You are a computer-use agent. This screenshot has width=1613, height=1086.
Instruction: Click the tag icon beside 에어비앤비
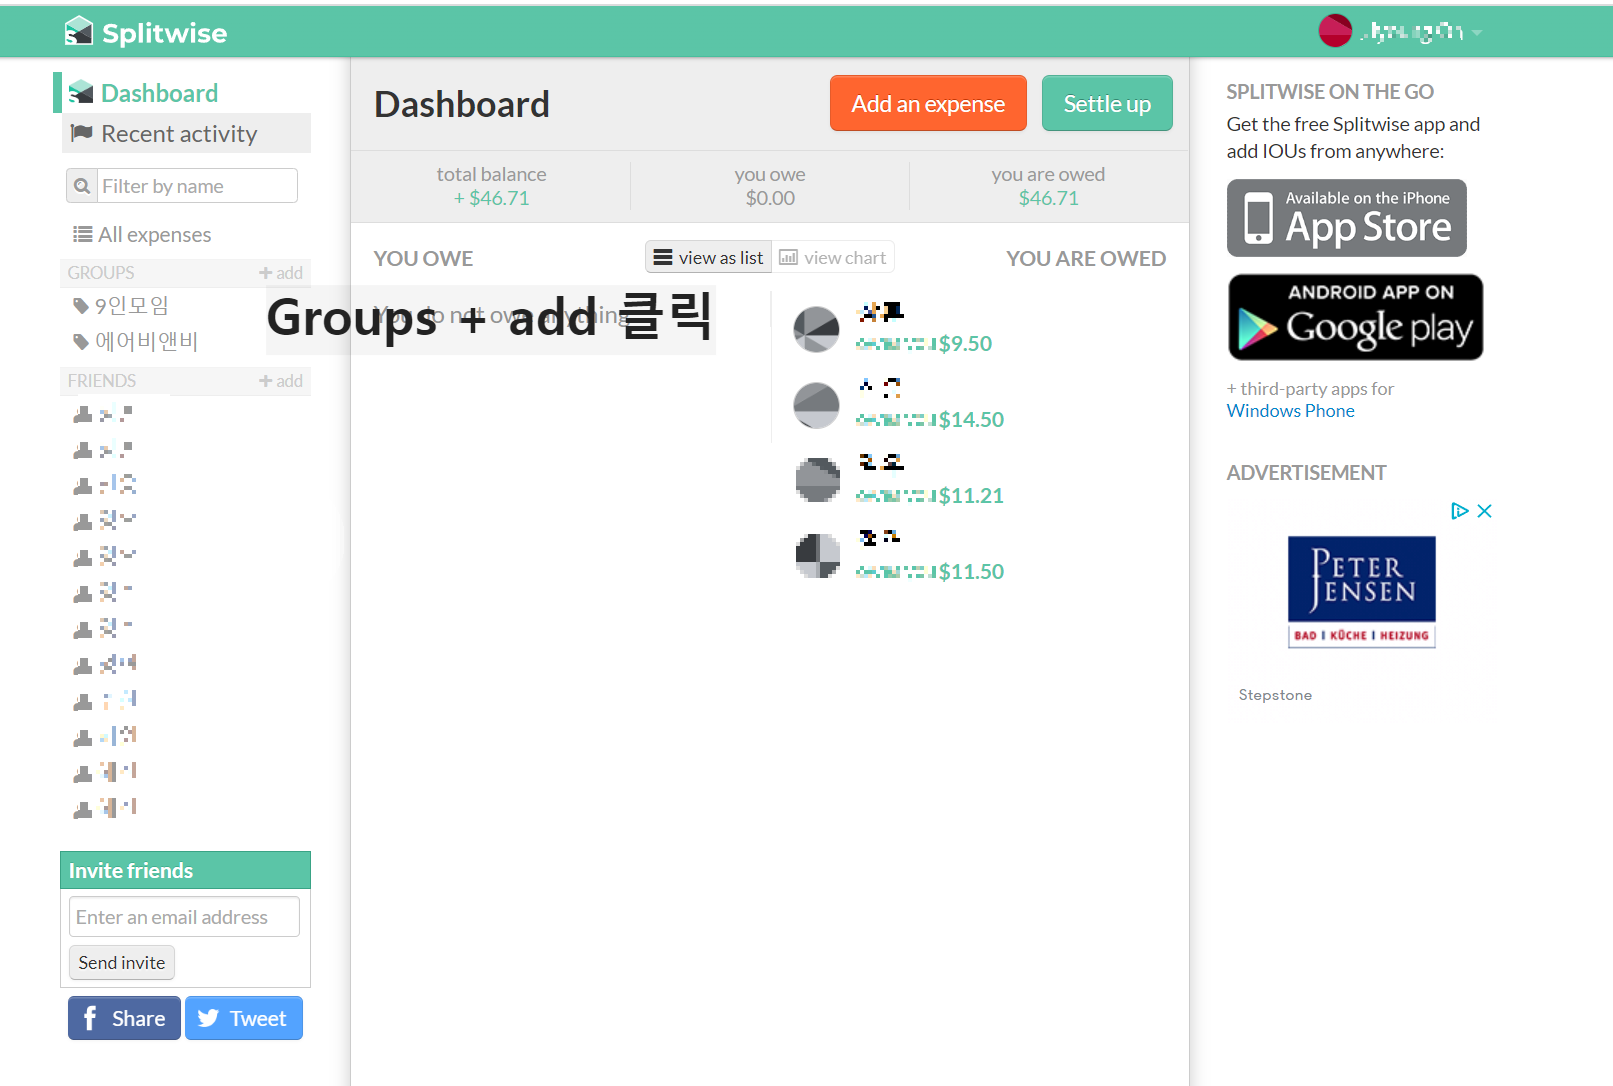coord(81,341)
